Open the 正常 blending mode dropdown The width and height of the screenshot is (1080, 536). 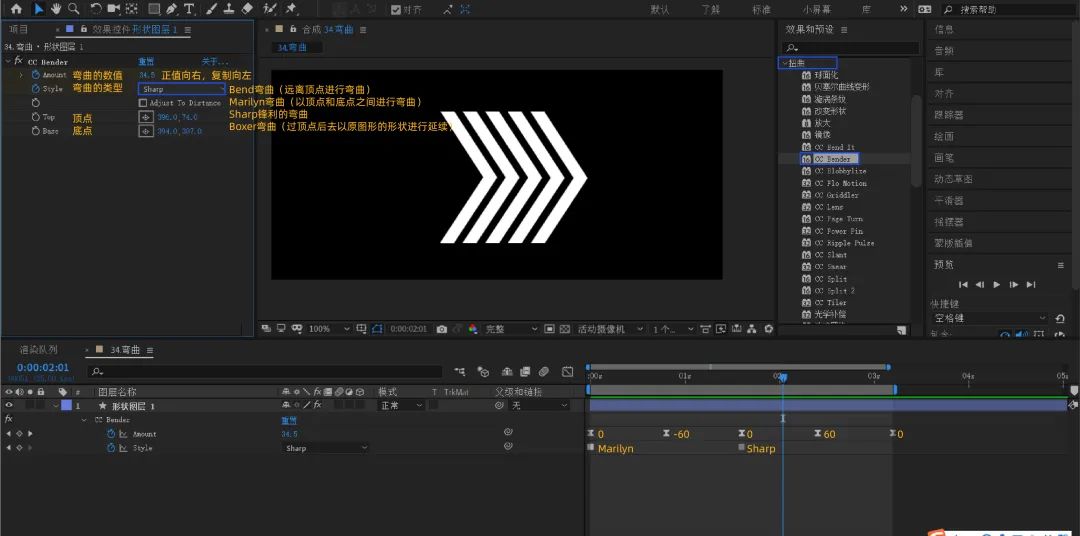pos(402,406)
